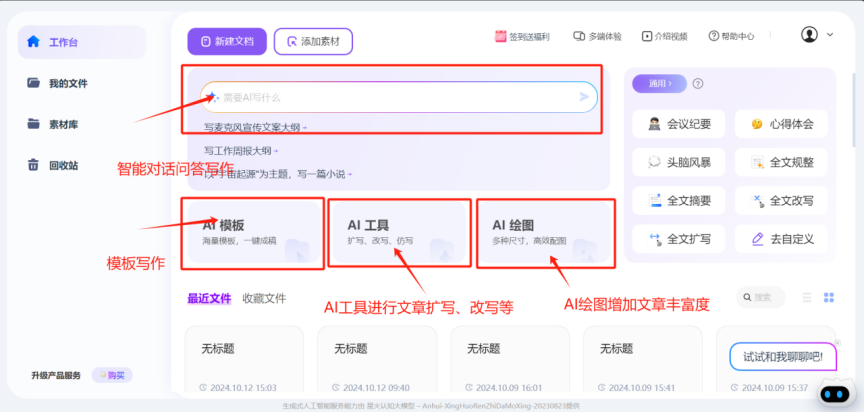Open the robot chat assistant icon

[x=836, y=392]
